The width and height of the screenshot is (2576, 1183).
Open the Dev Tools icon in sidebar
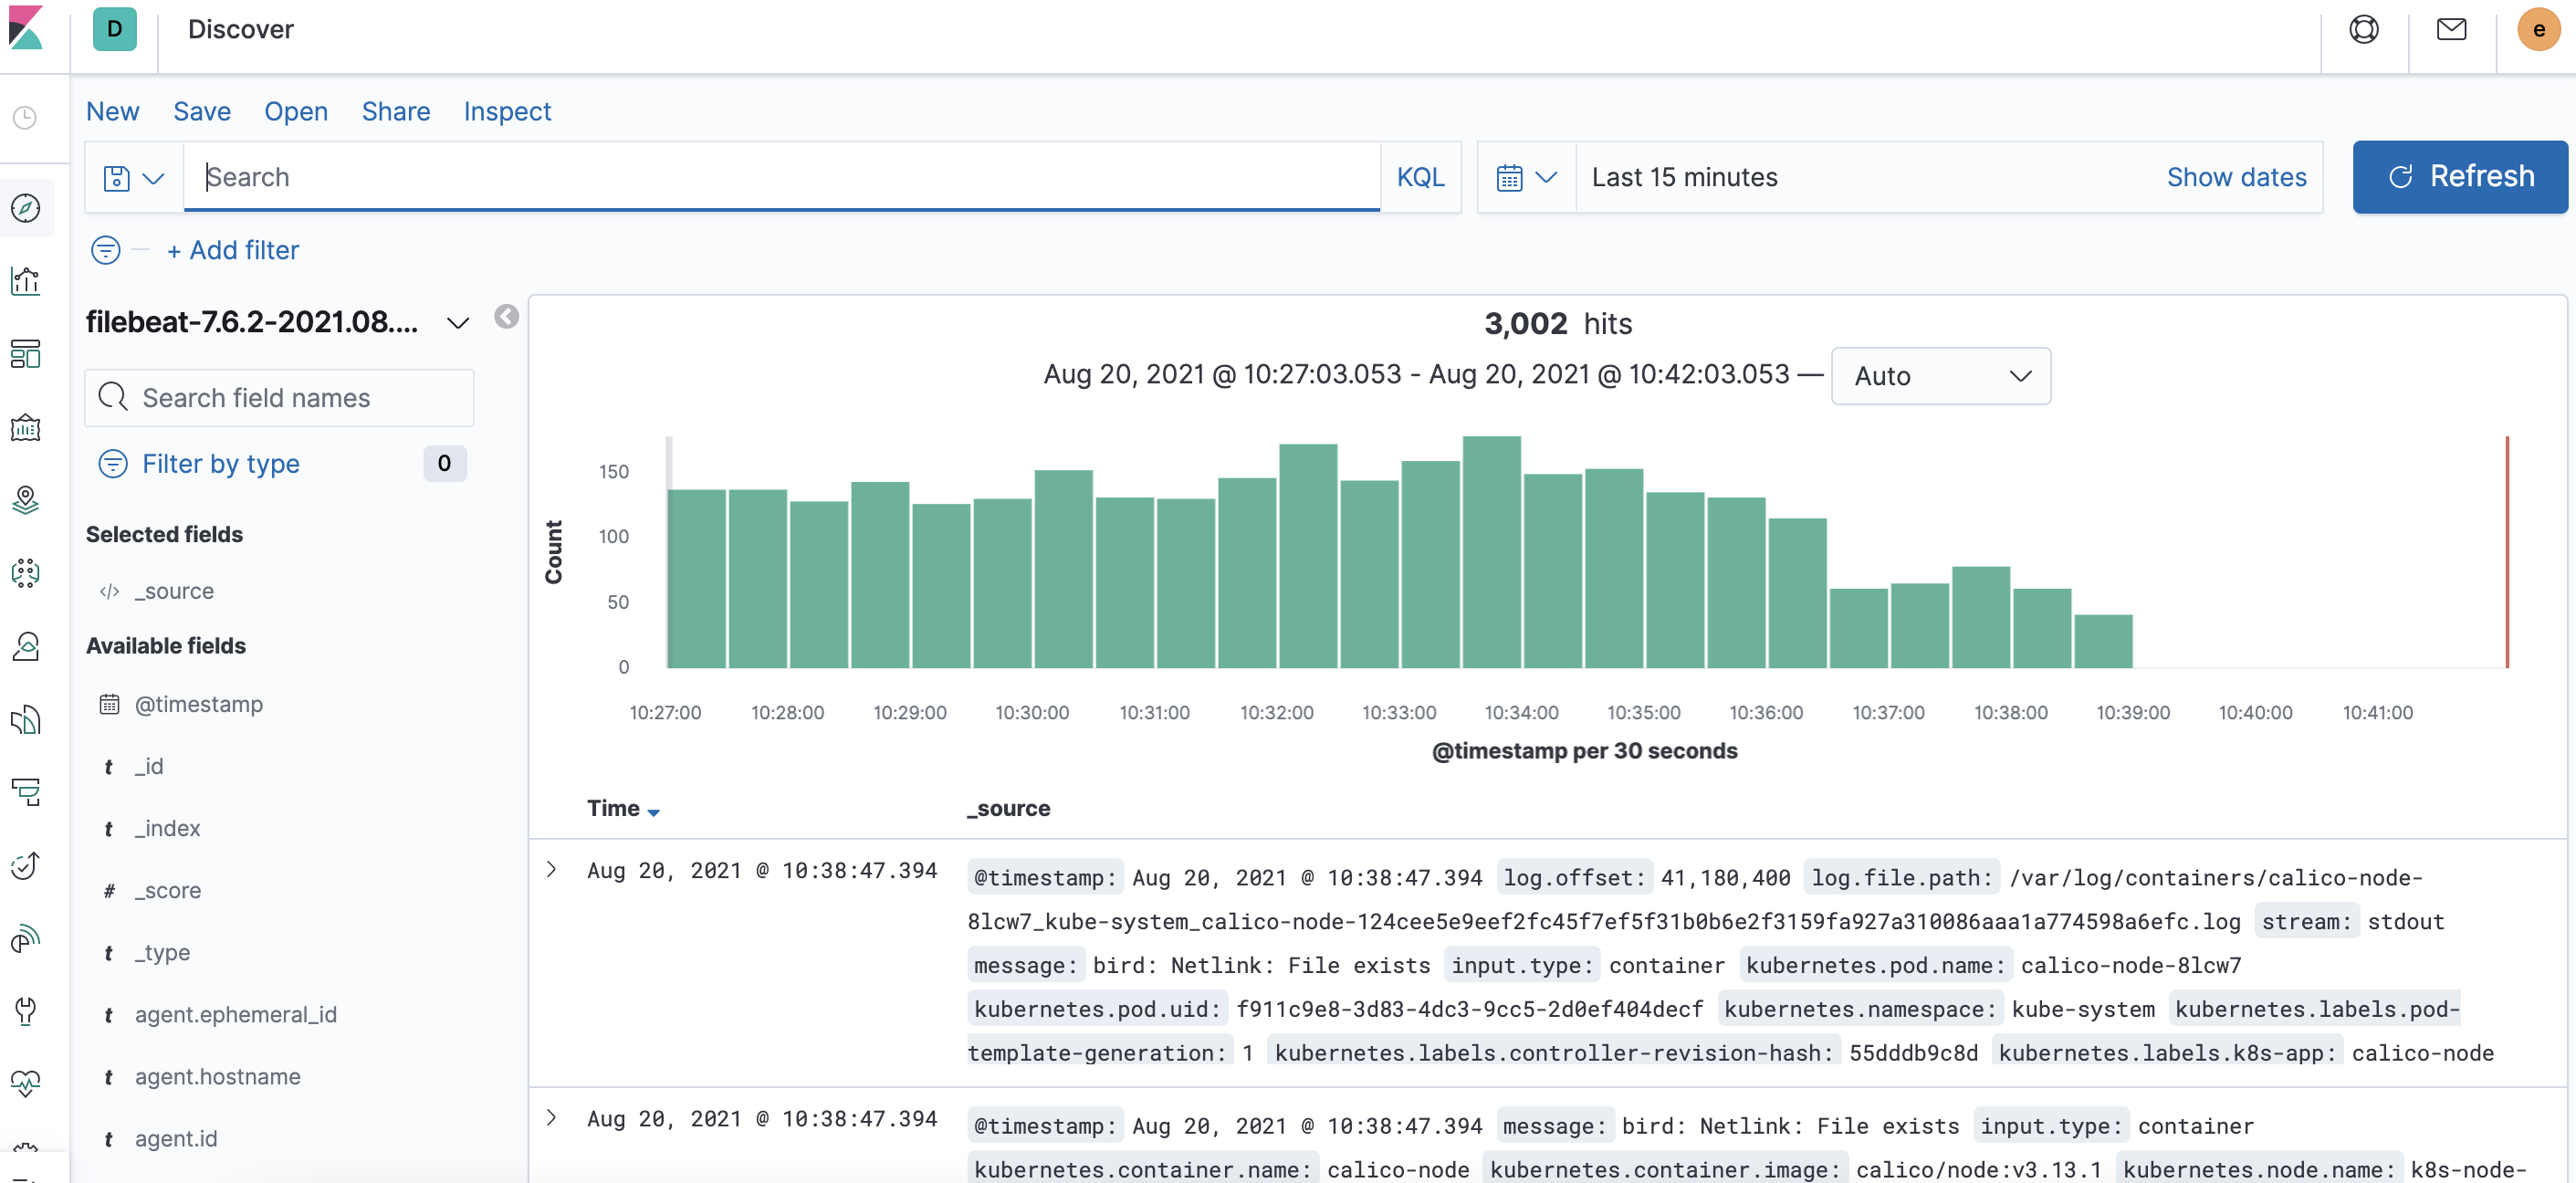25,1011
